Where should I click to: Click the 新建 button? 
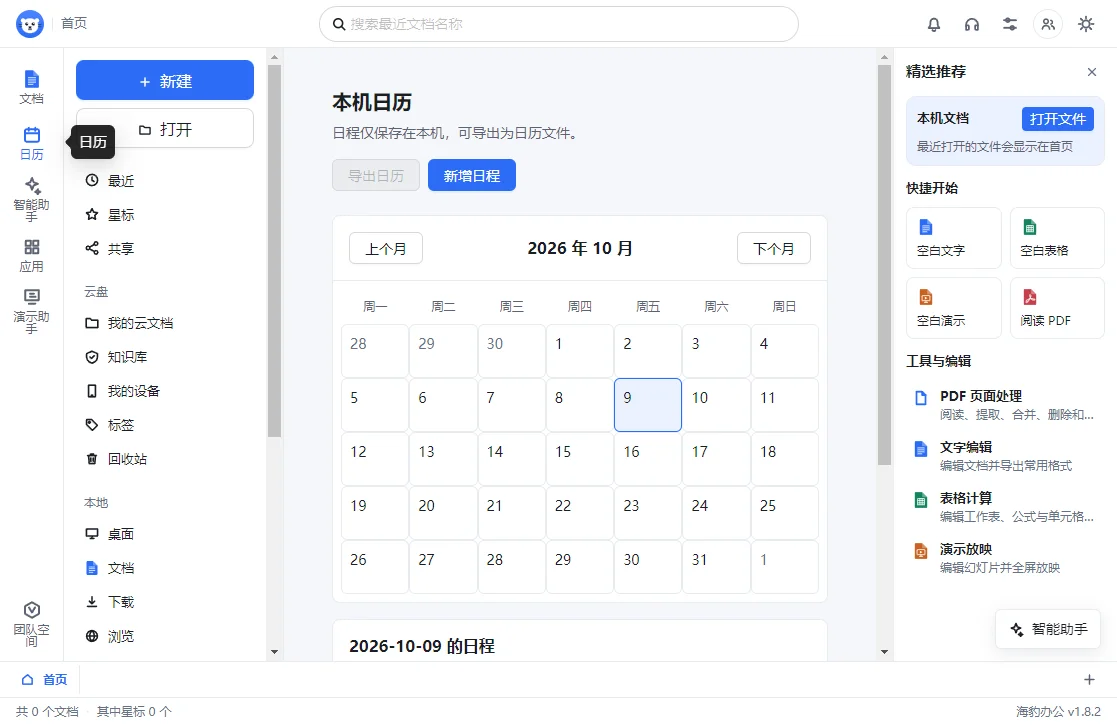[165, 80]
